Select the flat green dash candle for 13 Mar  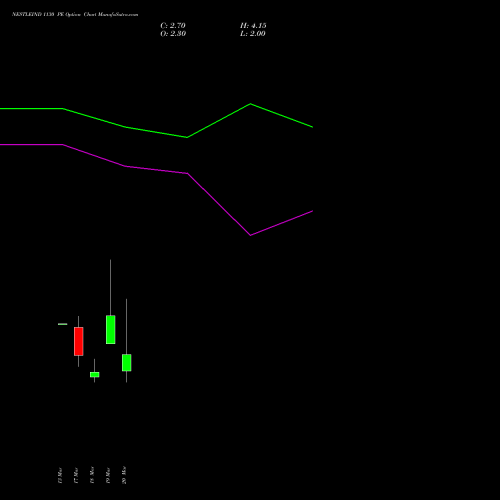click(63, 324)
